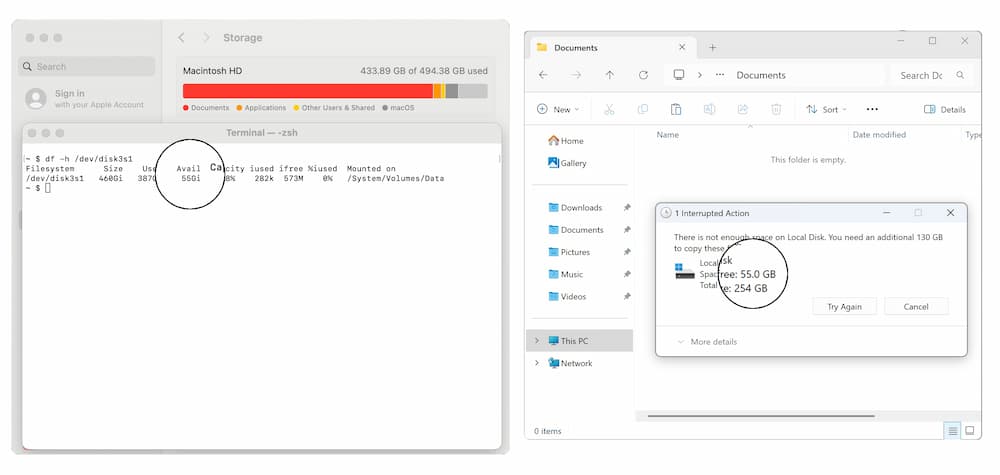
Task: Click the back chevron in Storage settings
Action: [181, 38]
